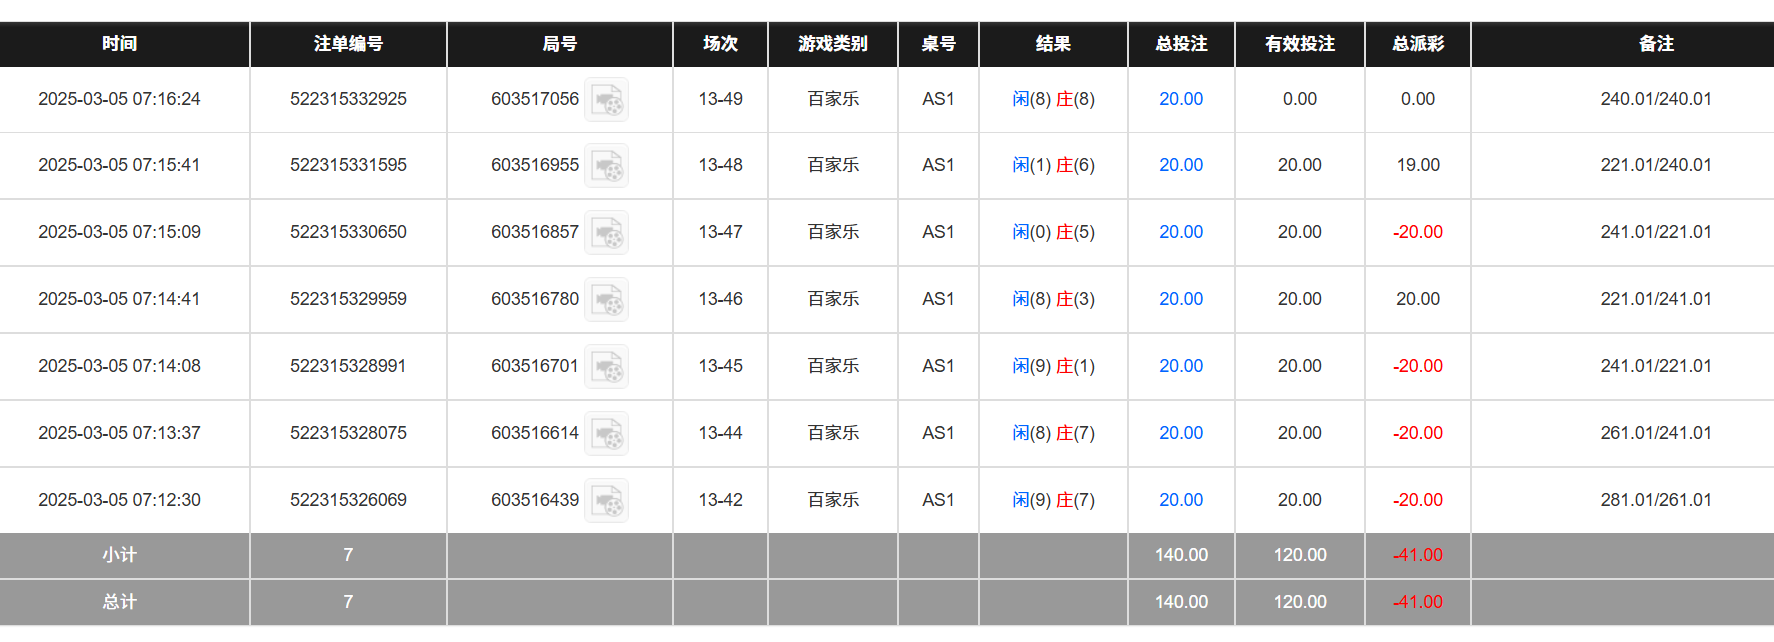Click the 闲(8) 庄(8) result entry

coord(1053,99)
